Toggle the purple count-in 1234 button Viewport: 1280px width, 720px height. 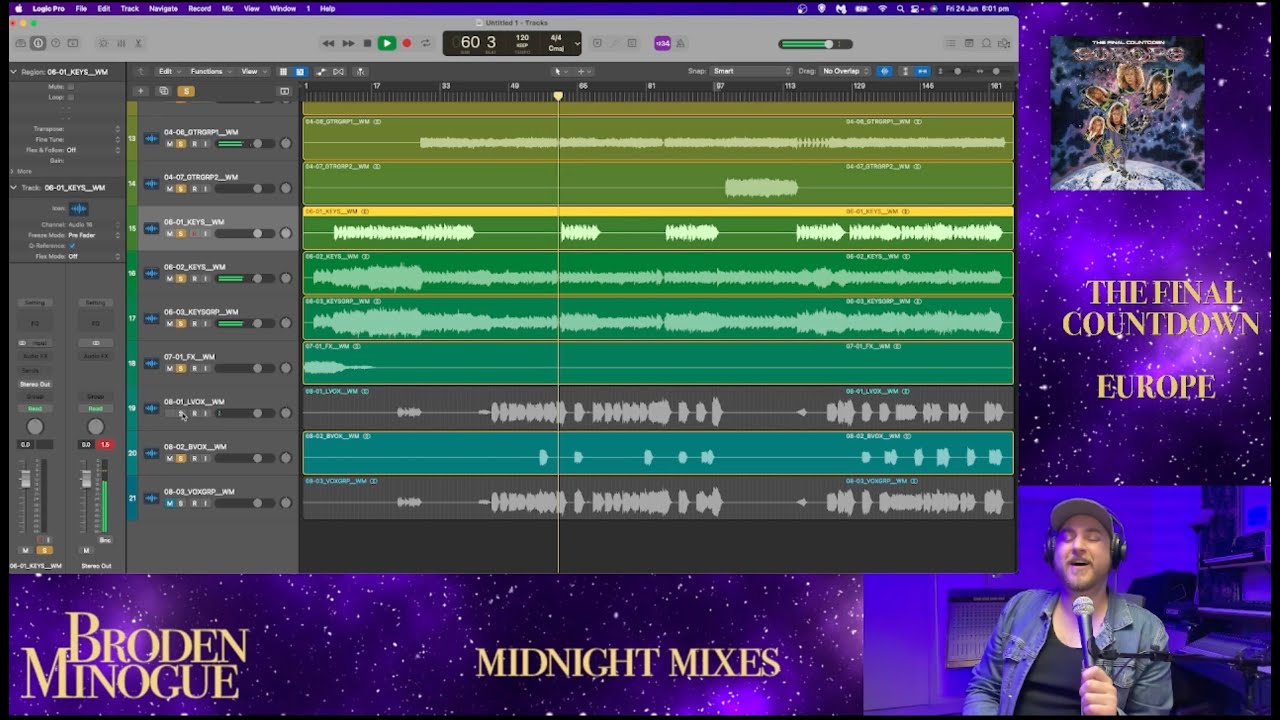pyautogui.click(x=662, y=43)
